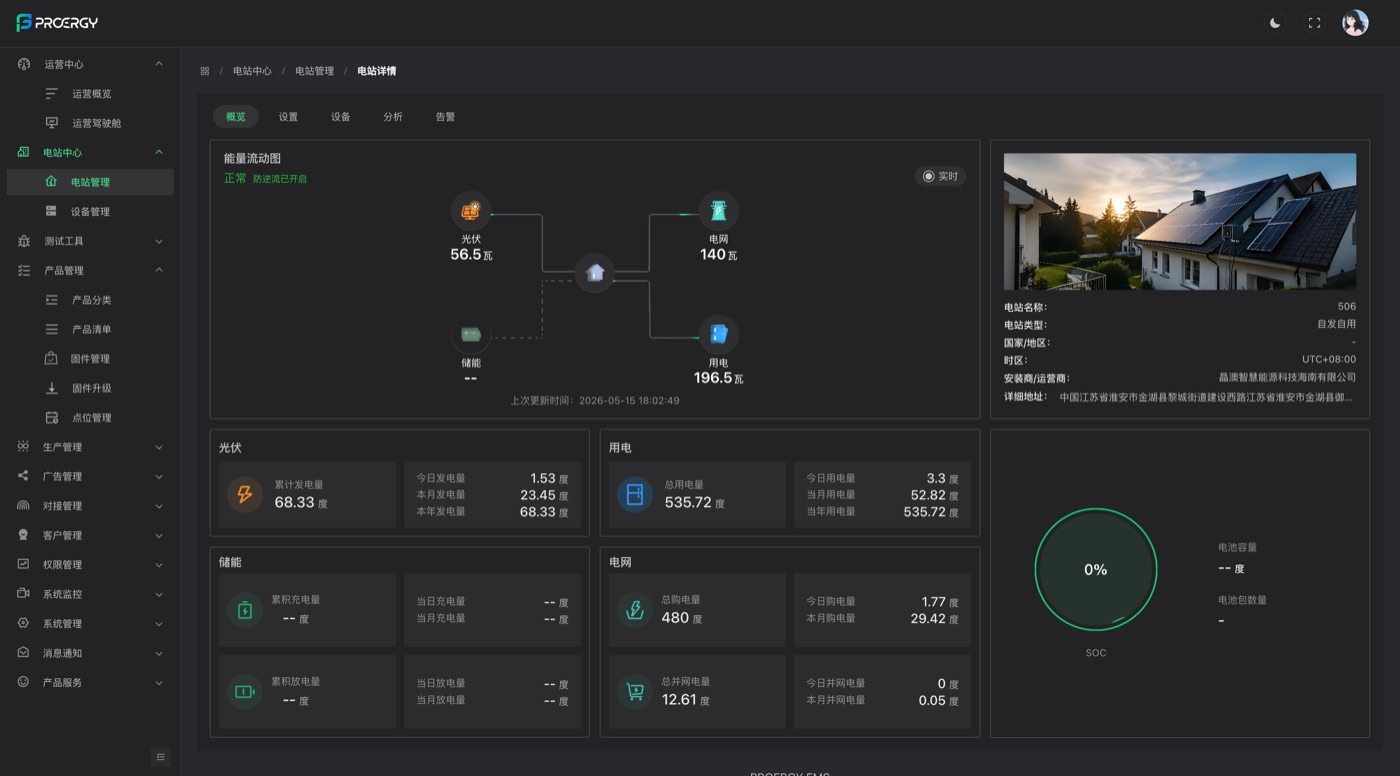Viewport: 1400px width, 776px height.
Task: Open 运营驾驶舱 in the sidebar
Action: (90, 123)
